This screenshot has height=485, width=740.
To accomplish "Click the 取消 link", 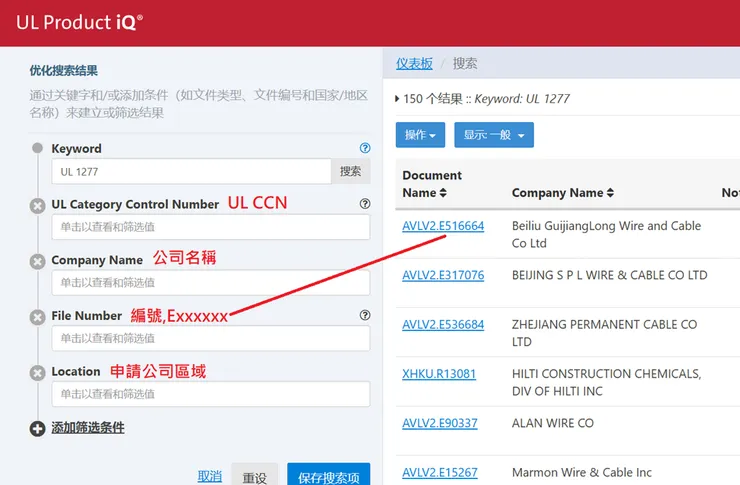I will tap(210, 477).
